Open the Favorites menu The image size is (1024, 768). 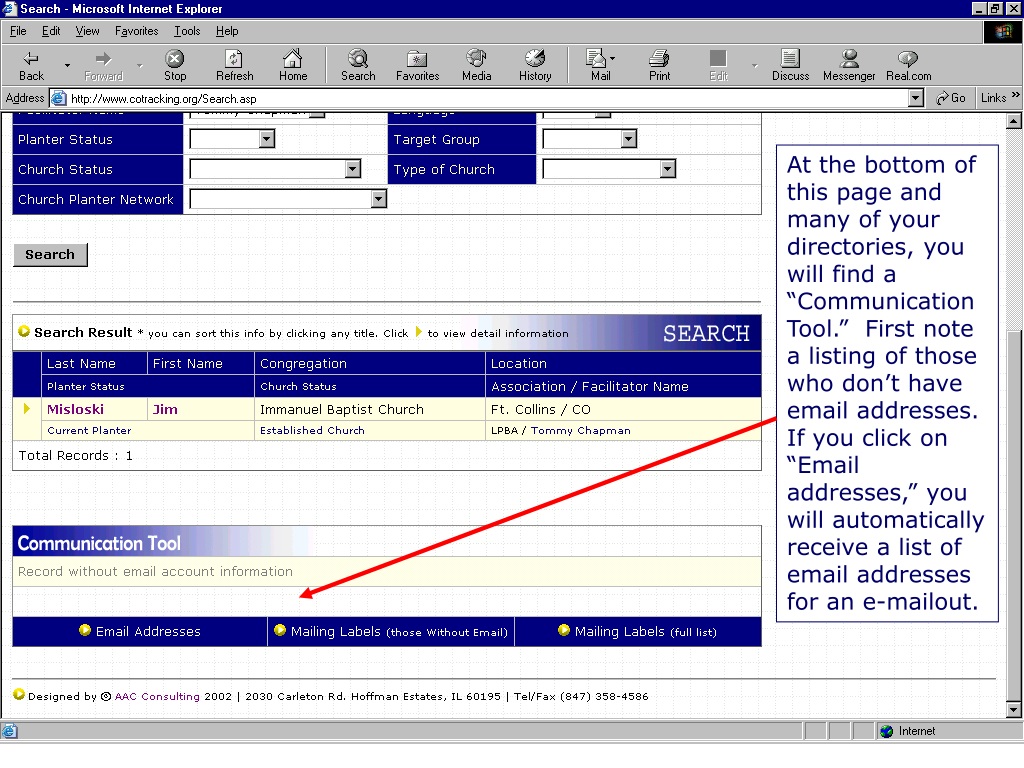pyautogui.click(x=136, y=31)
